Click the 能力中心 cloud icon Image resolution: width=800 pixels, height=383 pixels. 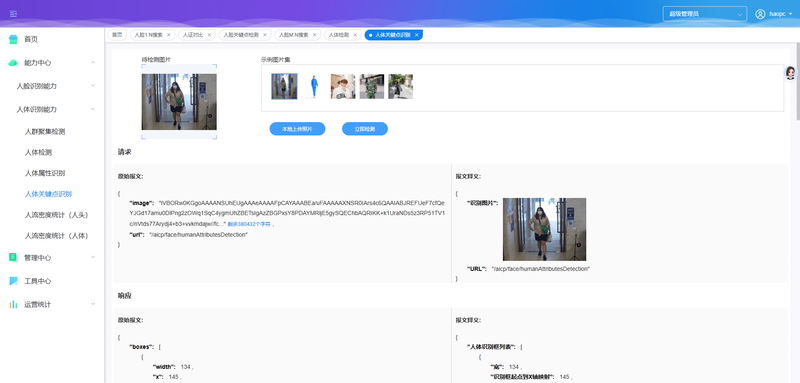click(13, 63)
